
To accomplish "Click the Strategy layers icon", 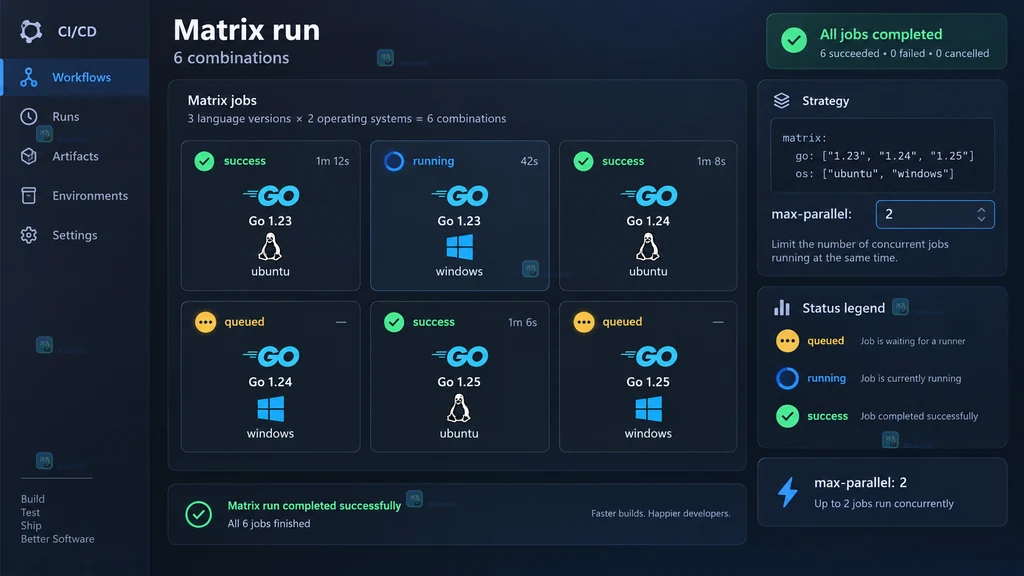I will pyautogui.click(x=782, y=101).
